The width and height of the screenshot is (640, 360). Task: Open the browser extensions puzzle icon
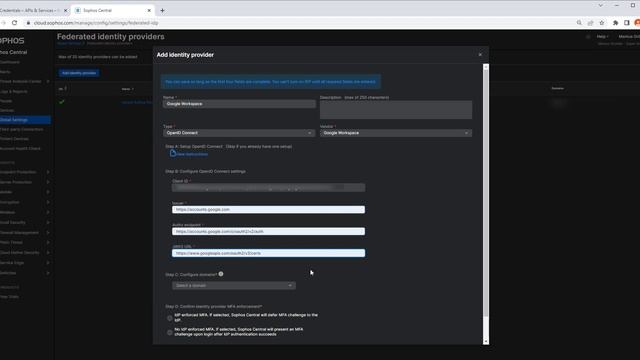click(616, 23)
